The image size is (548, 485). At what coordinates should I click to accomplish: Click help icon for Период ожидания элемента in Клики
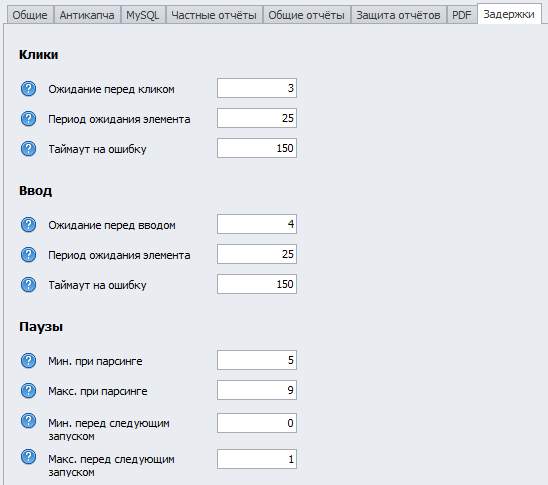click(28, 119)
